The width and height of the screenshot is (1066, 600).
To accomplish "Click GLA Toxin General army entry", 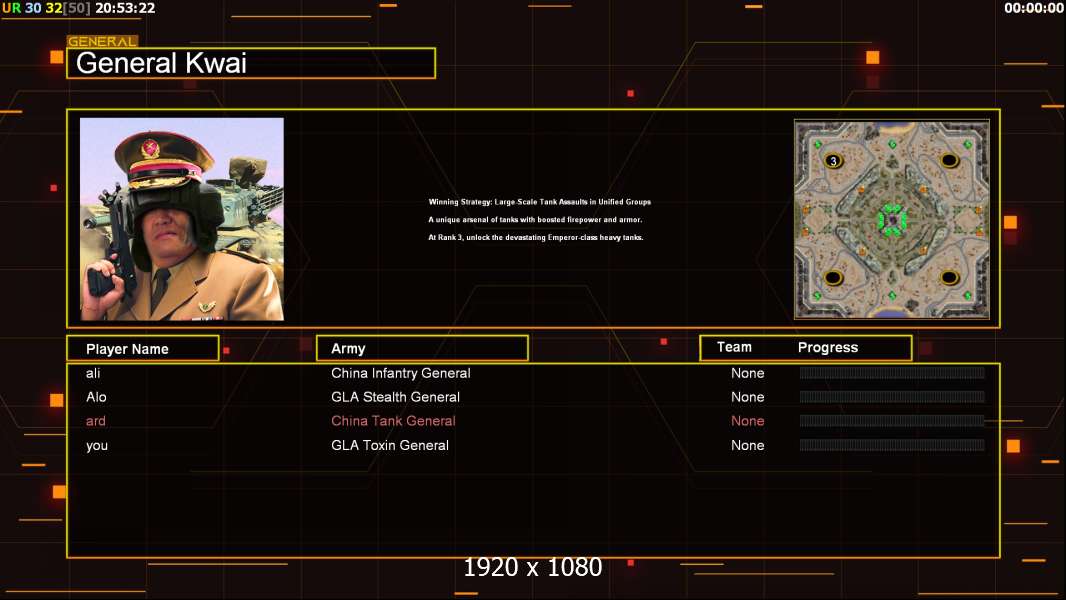I will [390, 445].
